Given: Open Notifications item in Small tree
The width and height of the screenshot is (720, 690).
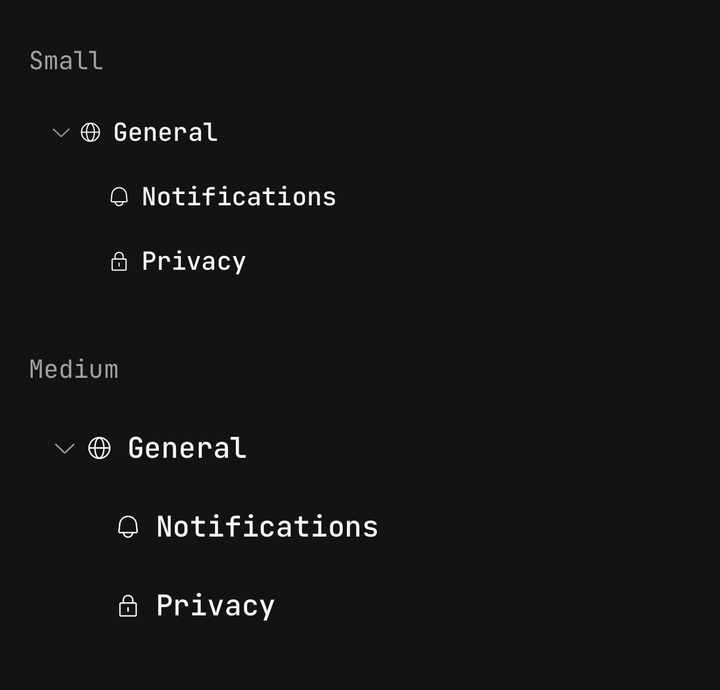Looking at the screenshot, I should point(239,197).
